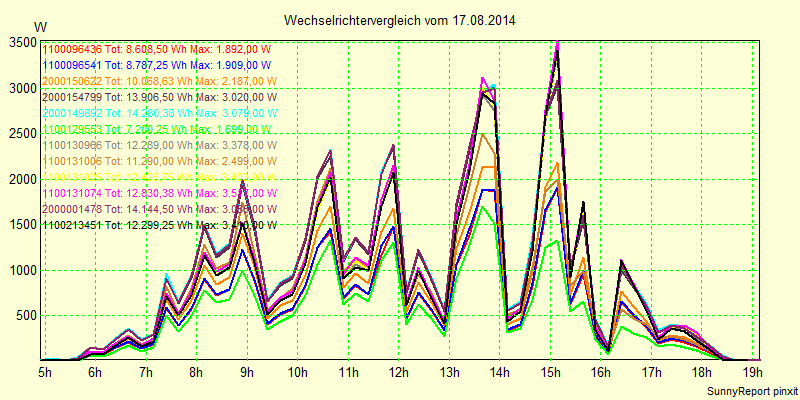
Task: Click the magenta legend entry 1100131074
Action: [x=160, y=193]
